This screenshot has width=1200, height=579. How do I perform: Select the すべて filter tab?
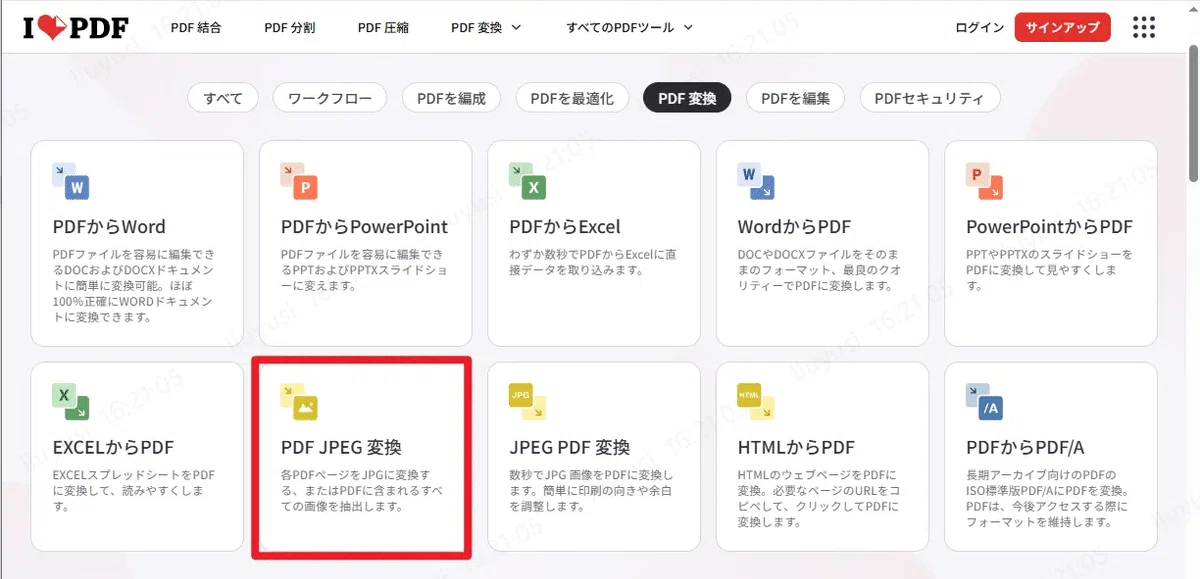click(223, 98)
